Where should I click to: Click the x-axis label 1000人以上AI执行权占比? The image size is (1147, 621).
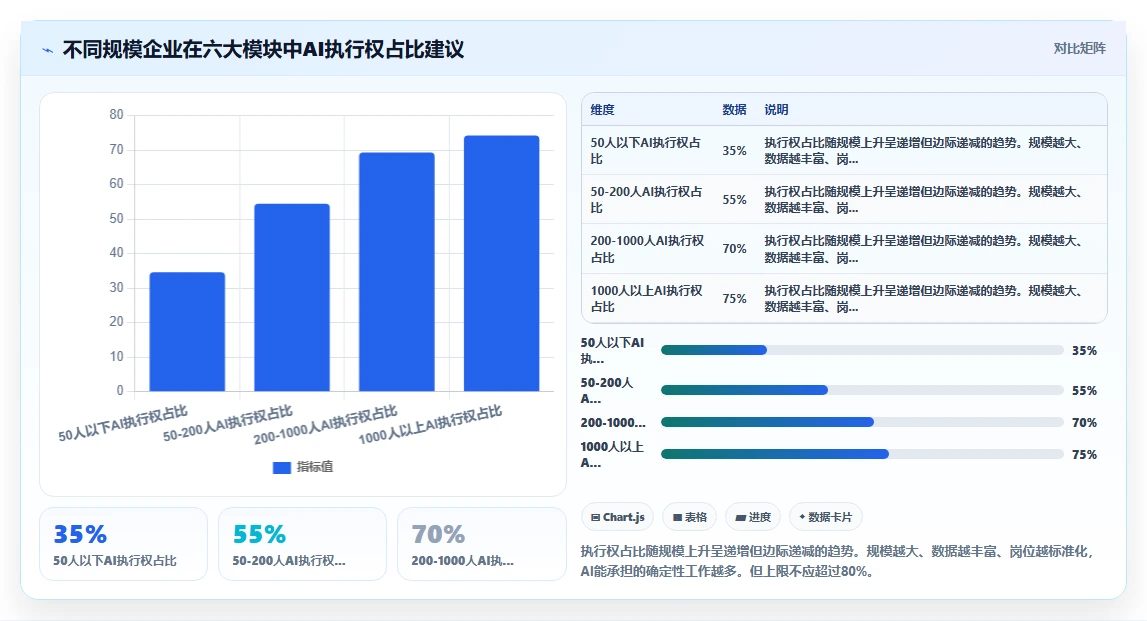430,425
